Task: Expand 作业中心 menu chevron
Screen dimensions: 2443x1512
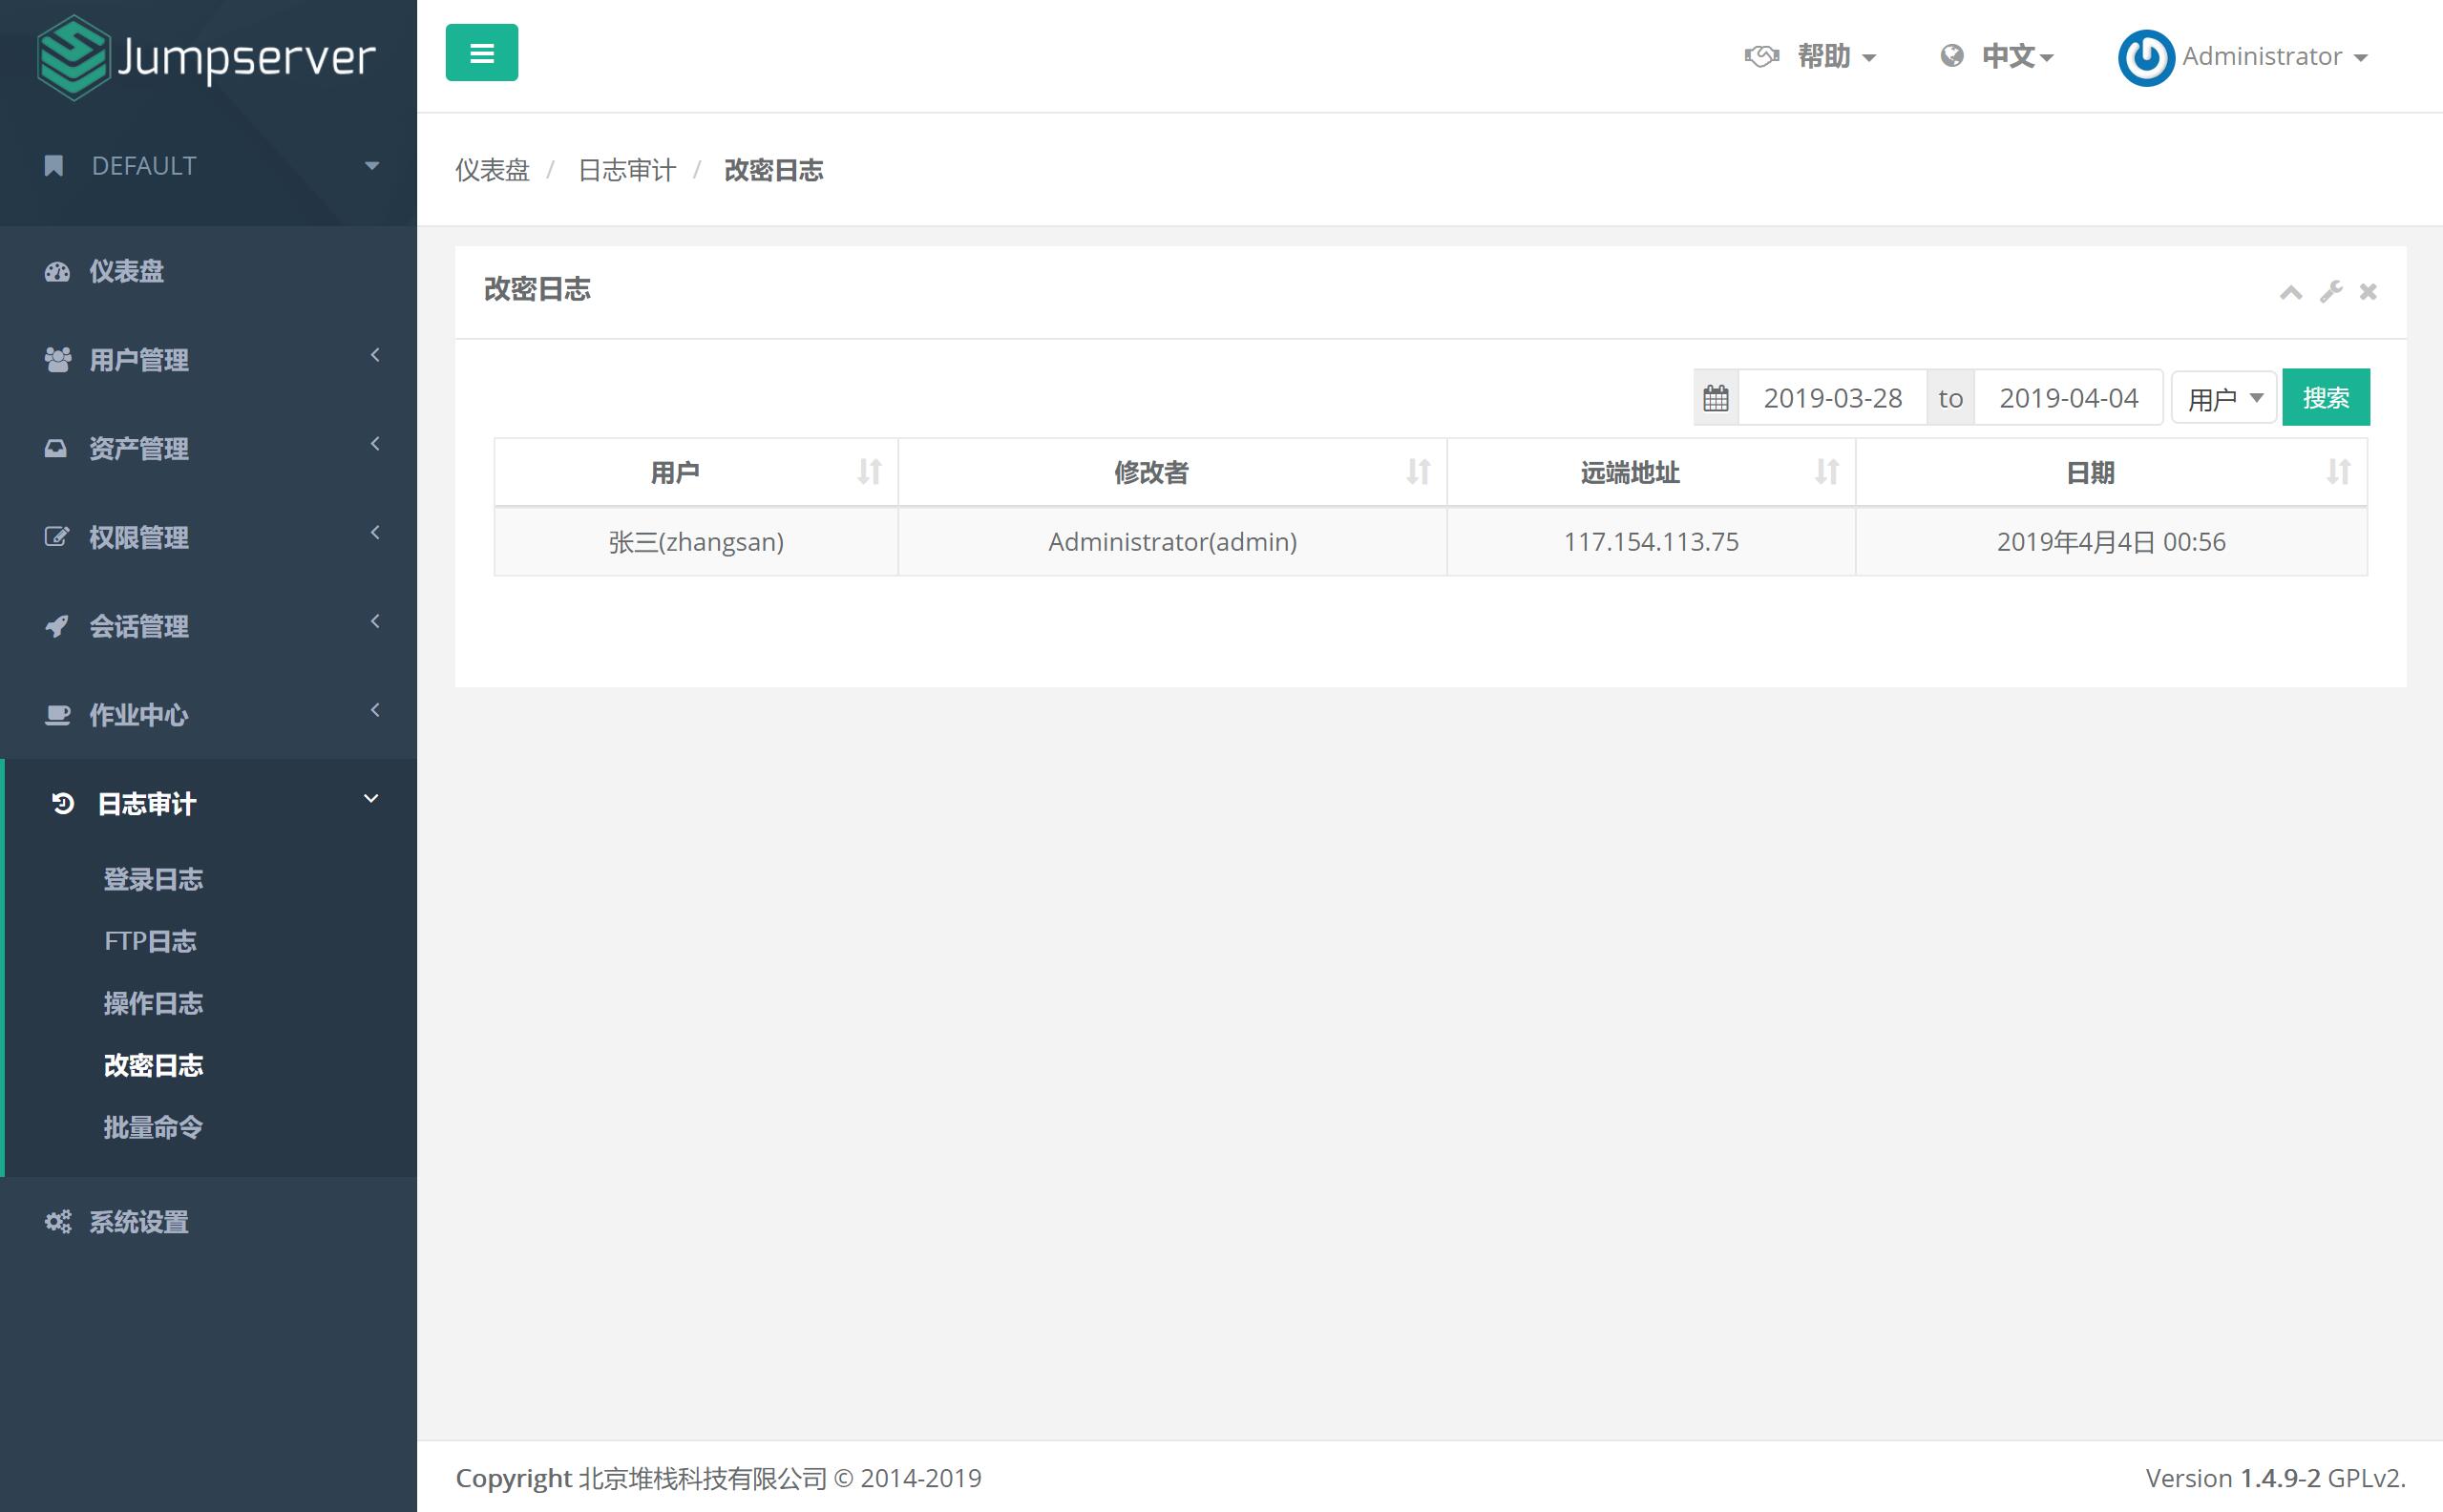Action: point(375,711)
